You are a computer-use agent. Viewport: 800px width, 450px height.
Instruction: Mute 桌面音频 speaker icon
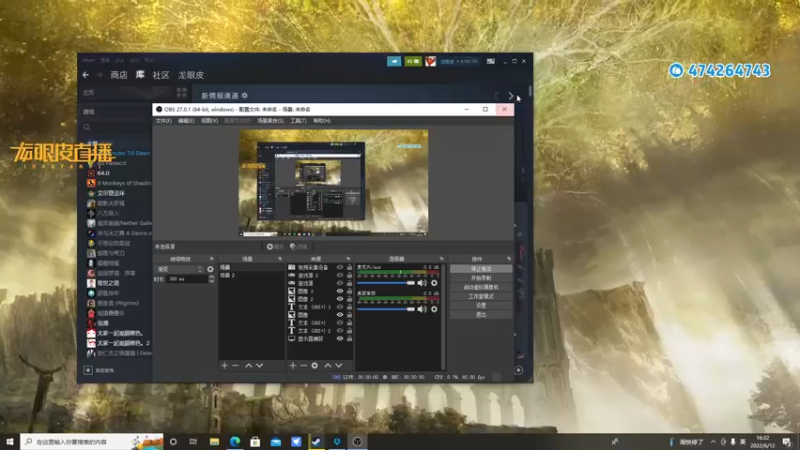(x=422, y=309)
